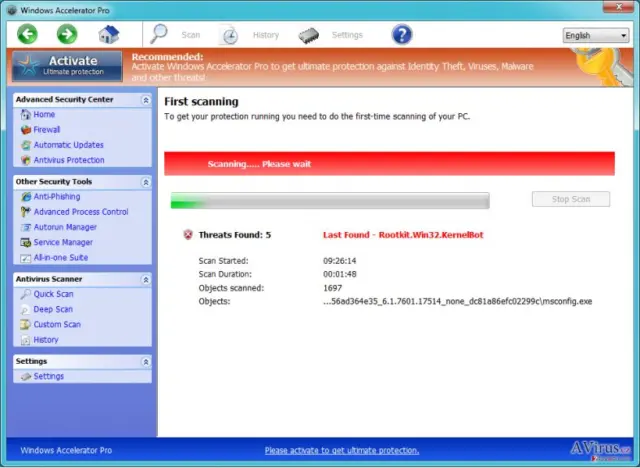Image resolution: width=640 pixels, height=468 pixels.
Task: Open the Custom Scan link
Action: point(57,324)
